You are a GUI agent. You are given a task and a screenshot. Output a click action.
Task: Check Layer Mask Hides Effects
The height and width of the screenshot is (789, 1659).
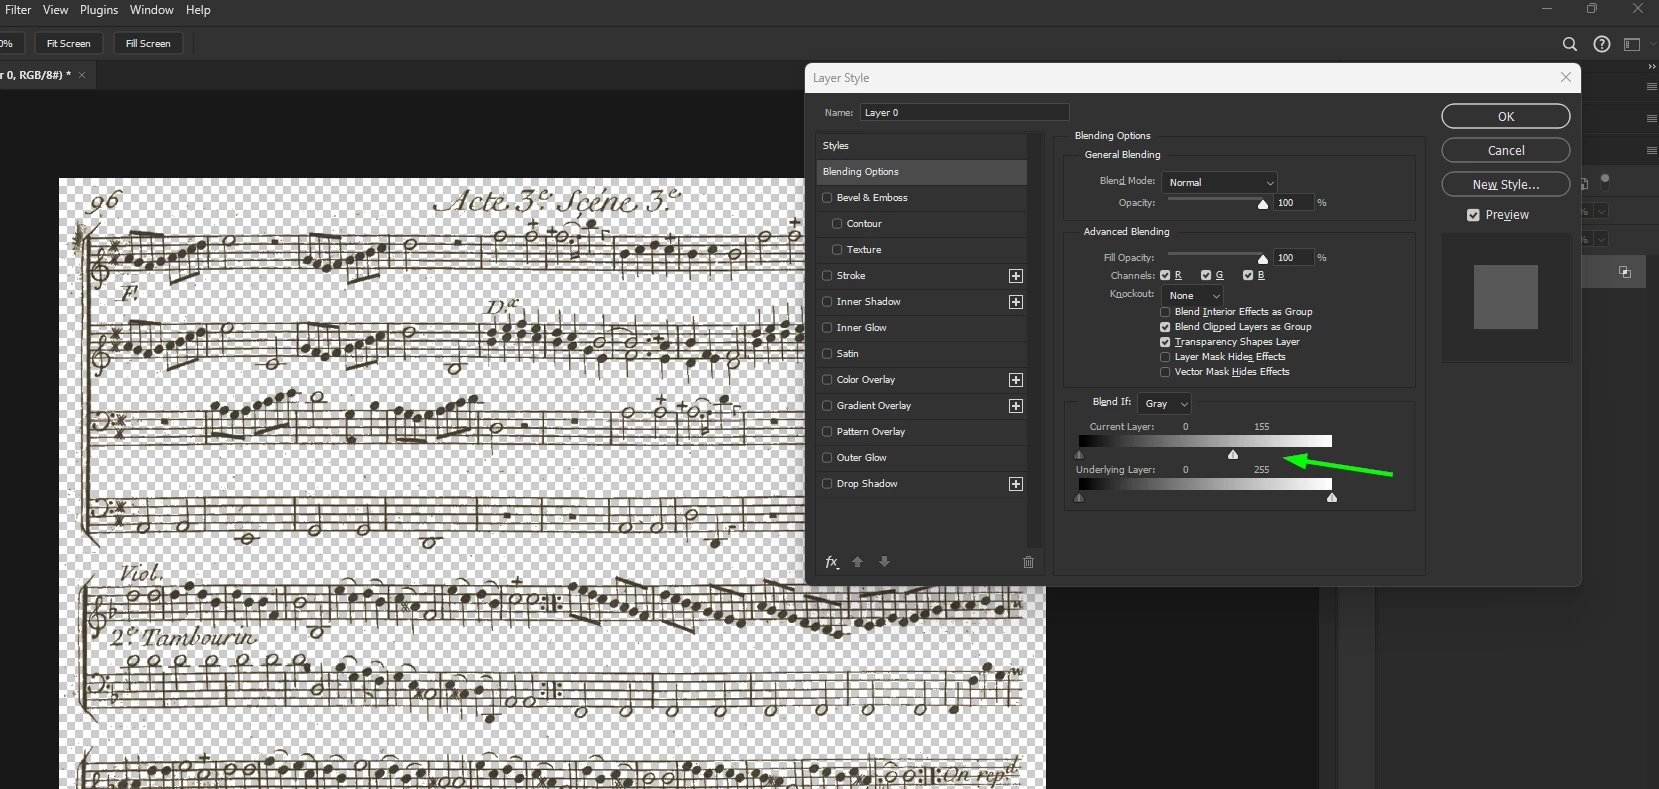click(x=1165, y=357)
